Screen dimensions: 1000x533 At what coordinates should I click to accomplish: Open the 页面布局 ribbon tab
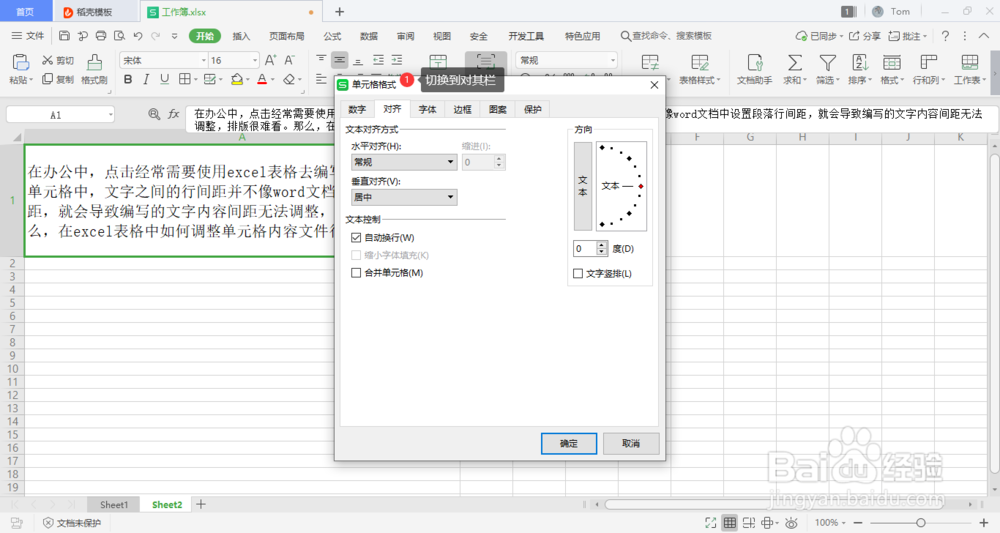pyautogui.click(x=286, y=36)
